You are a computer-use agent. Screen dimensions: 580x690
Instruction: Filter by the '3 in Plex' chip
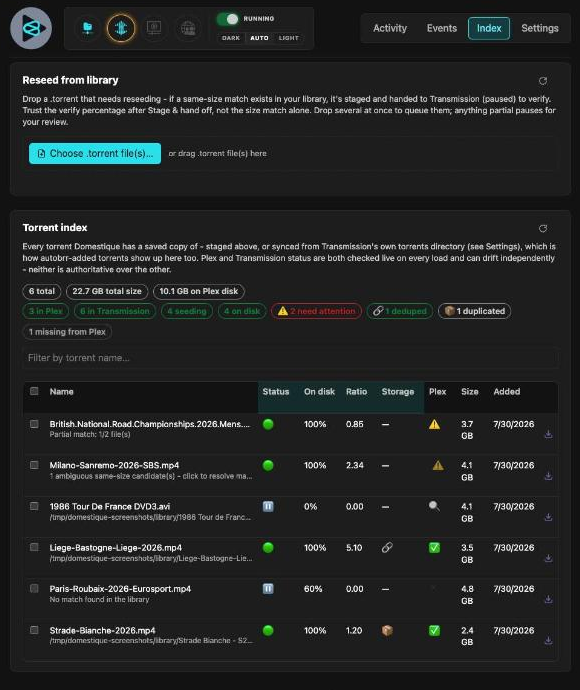tap(46, 311)
